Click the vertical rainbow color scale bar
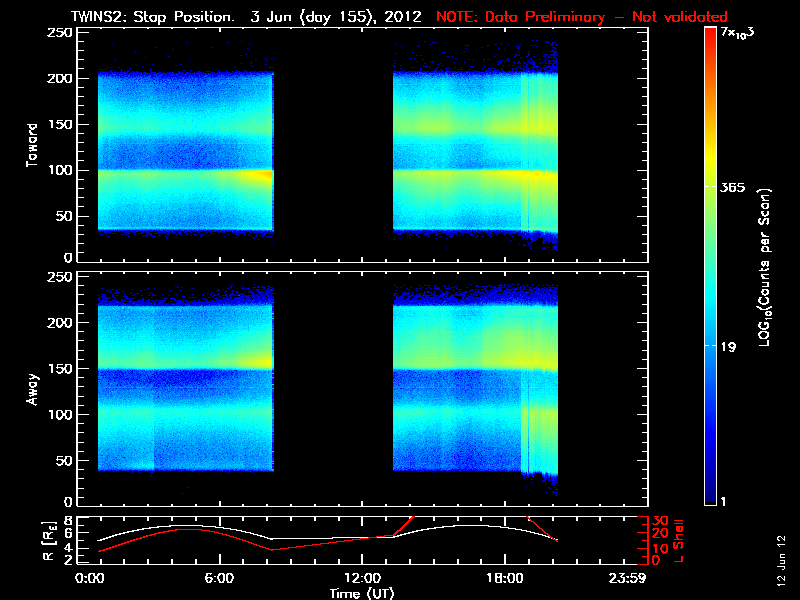The width and height of the screenshot is (800, 600). (710, 266)
